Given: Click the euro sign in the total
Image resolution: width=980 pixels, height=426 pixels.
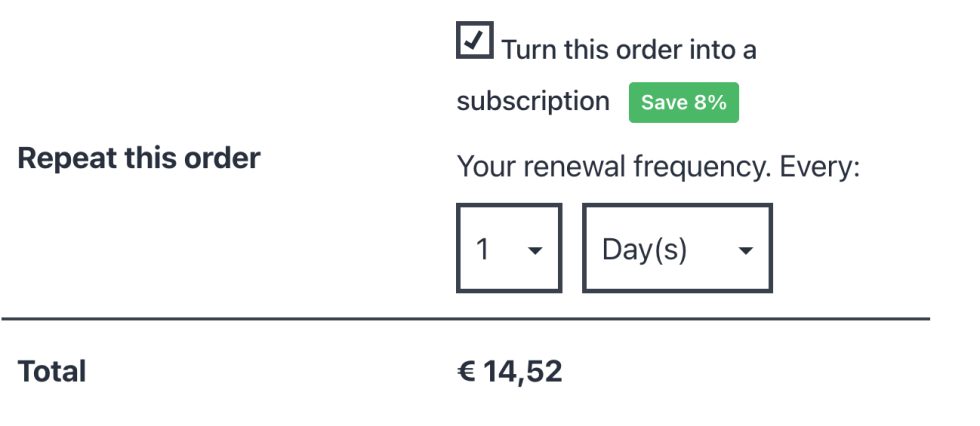Looking at the screenshot, I should point(466,372).
